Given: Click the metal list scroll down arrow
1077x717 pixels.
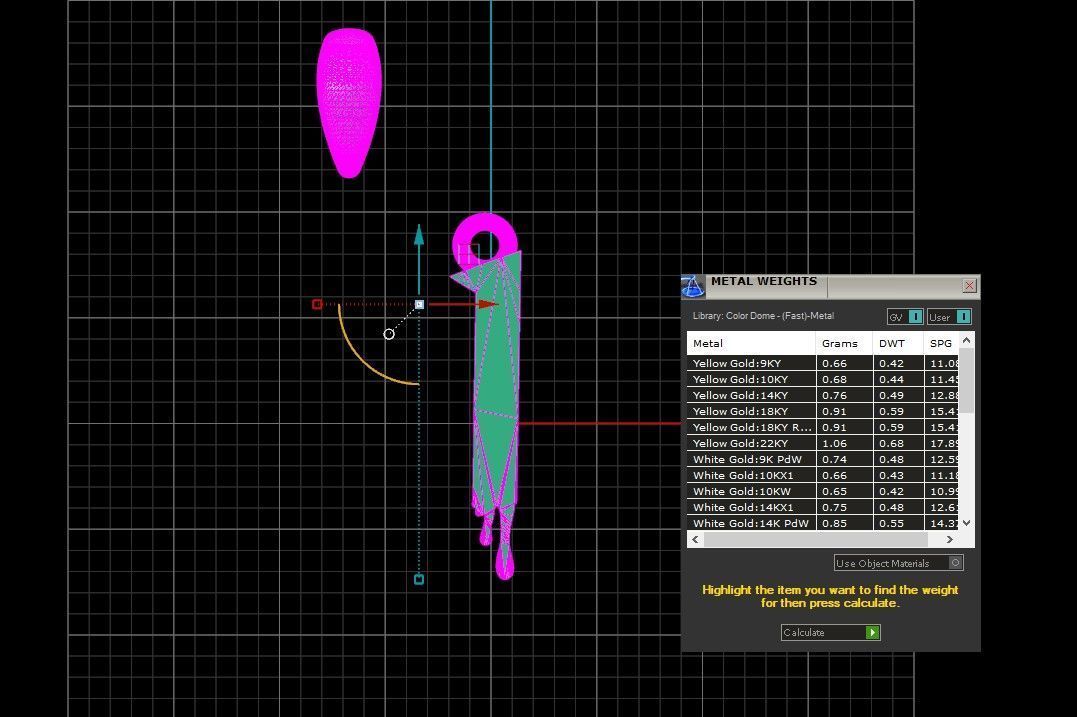Looking at the screenshot, I should 966,523.
